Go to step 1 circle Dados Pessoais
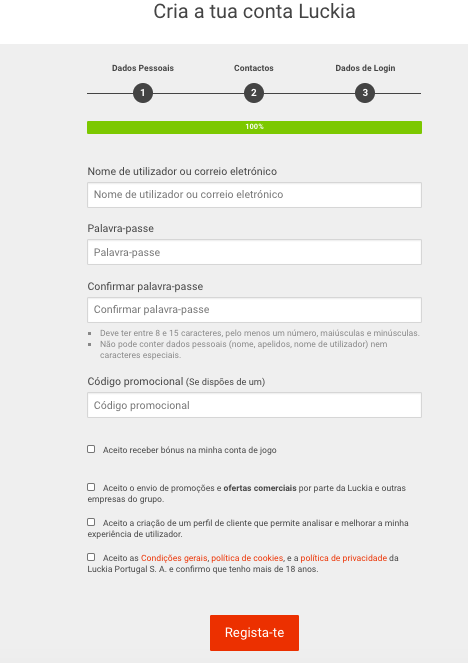 pyautogui.click(x=143, y=93)
